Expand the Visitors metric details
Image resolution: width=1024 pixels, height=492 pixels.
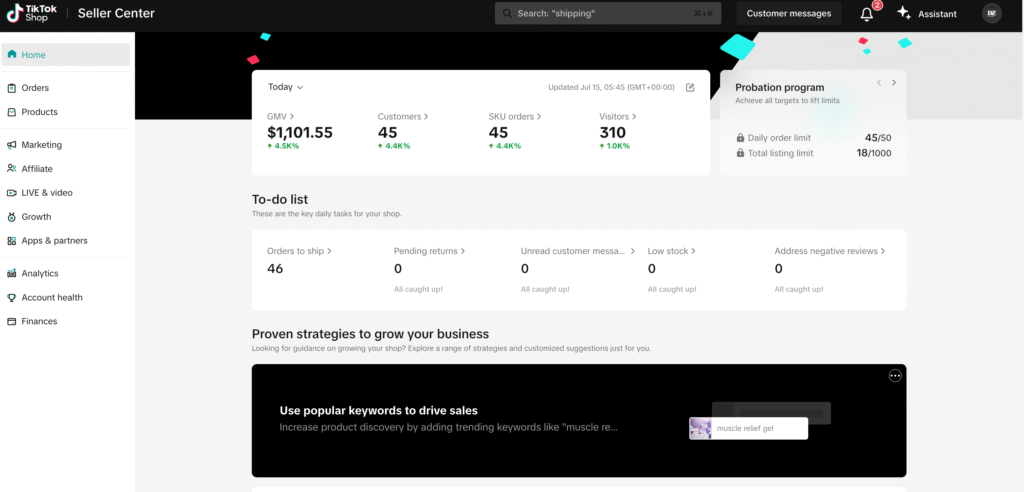point(616,117)
